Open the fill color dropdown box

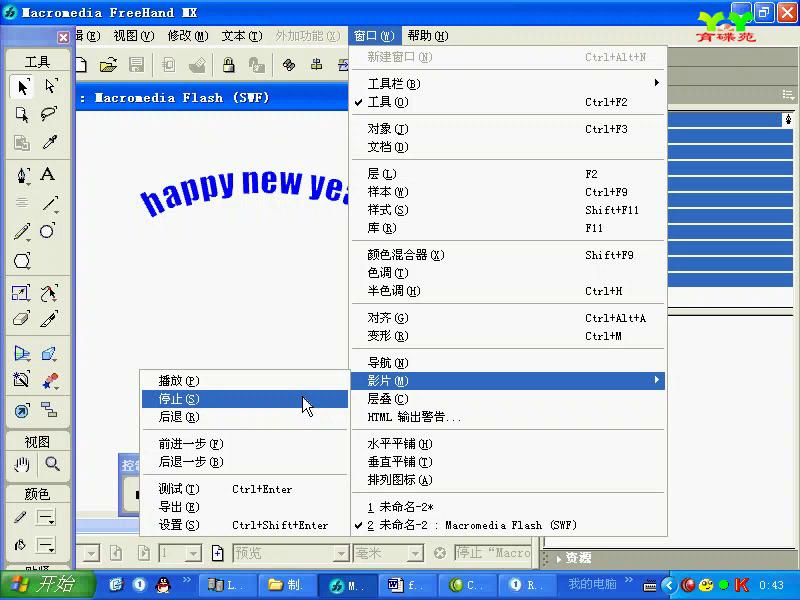point(46,546)
